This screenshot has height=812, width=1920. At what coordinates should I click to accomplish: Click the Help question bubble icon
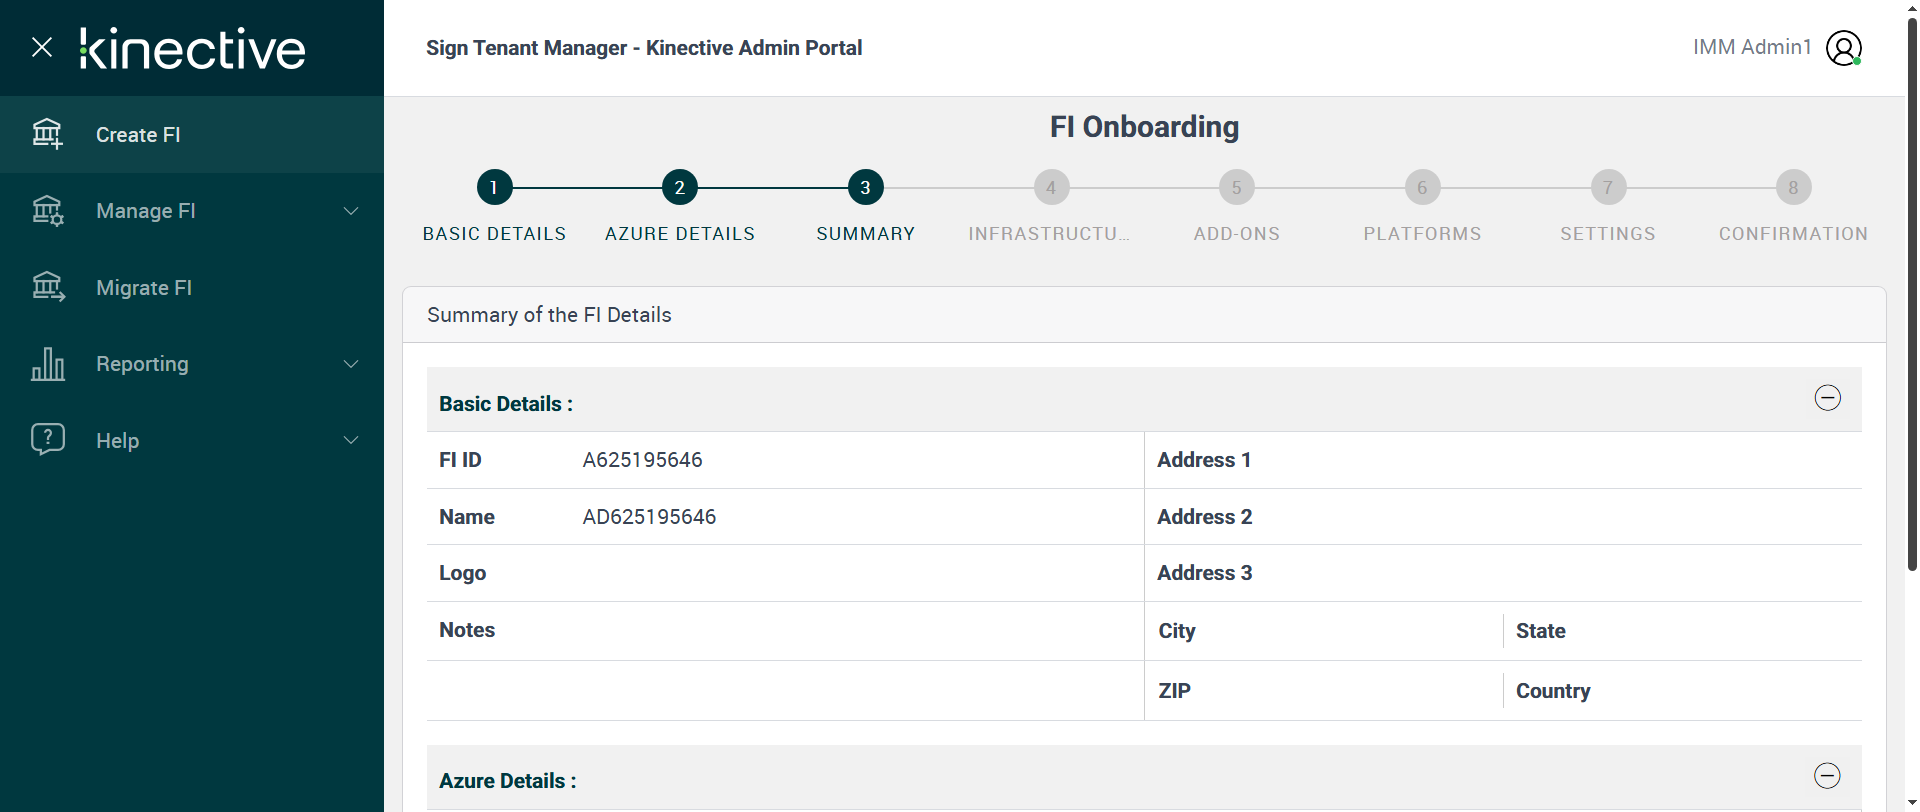[47, 440]
